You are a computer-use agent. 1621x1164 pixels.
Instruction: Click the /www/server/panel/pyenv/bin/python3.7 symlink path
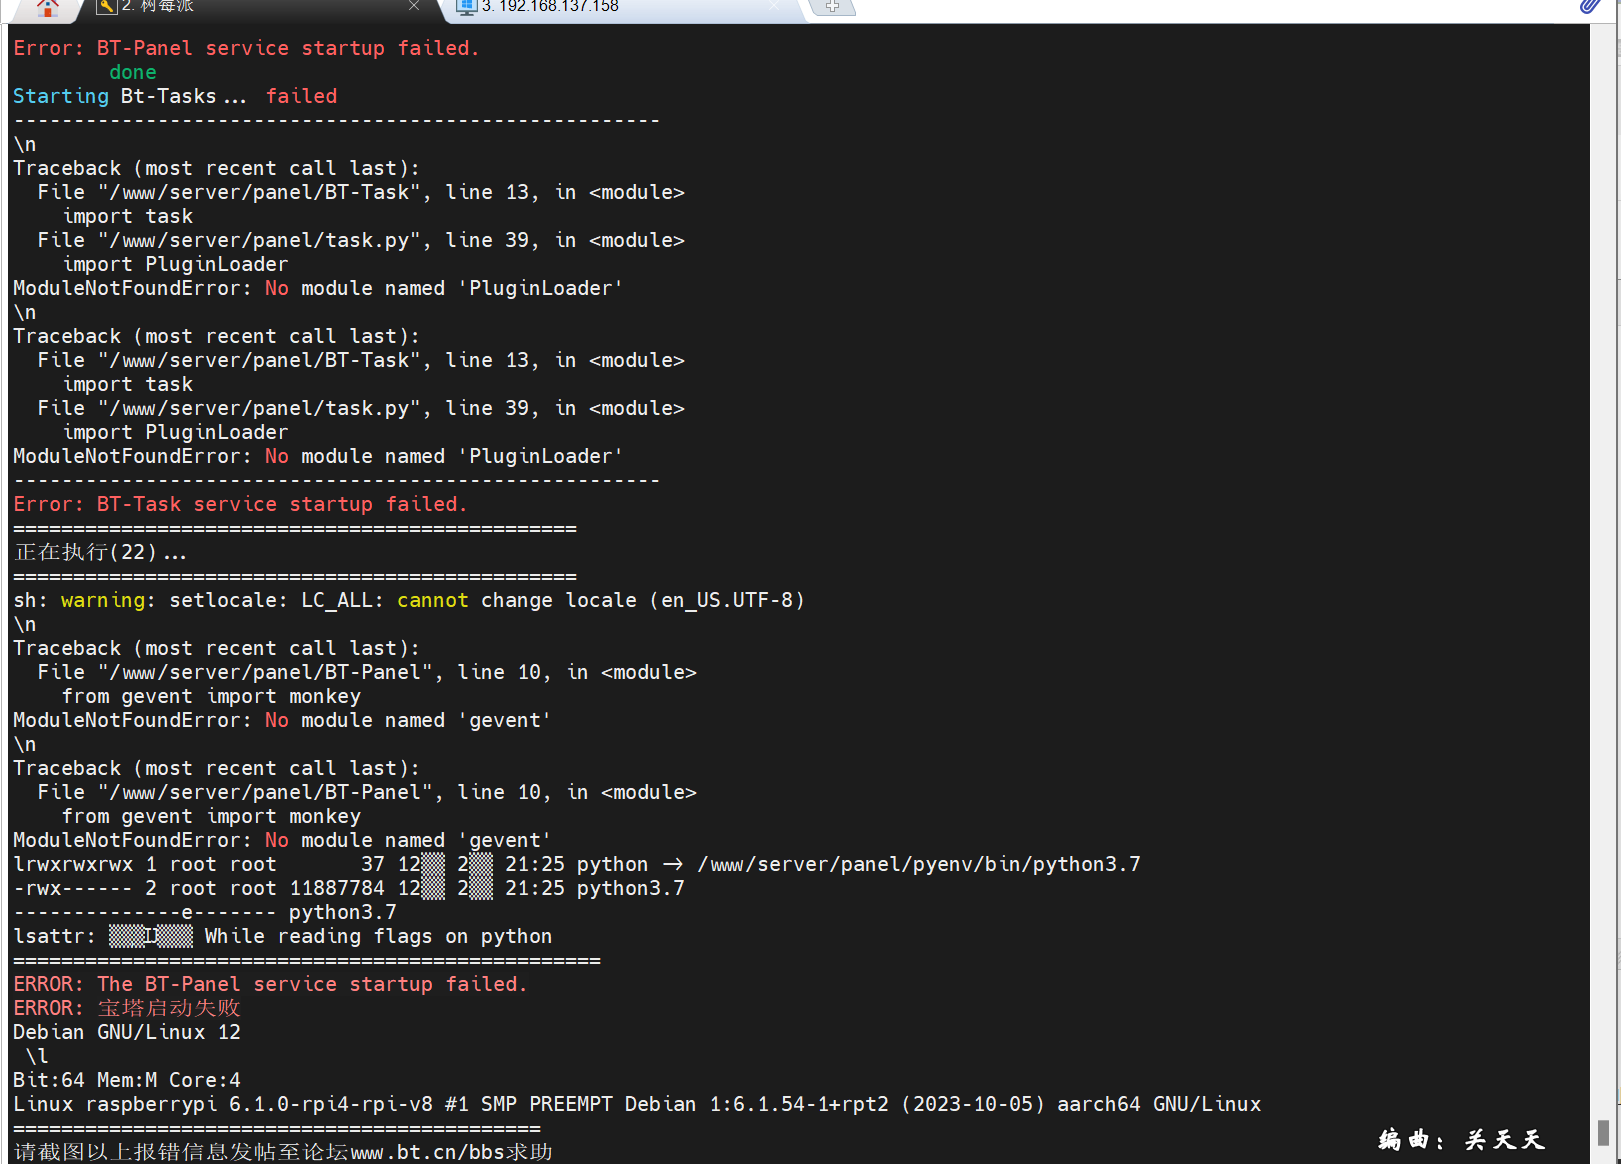919,864
